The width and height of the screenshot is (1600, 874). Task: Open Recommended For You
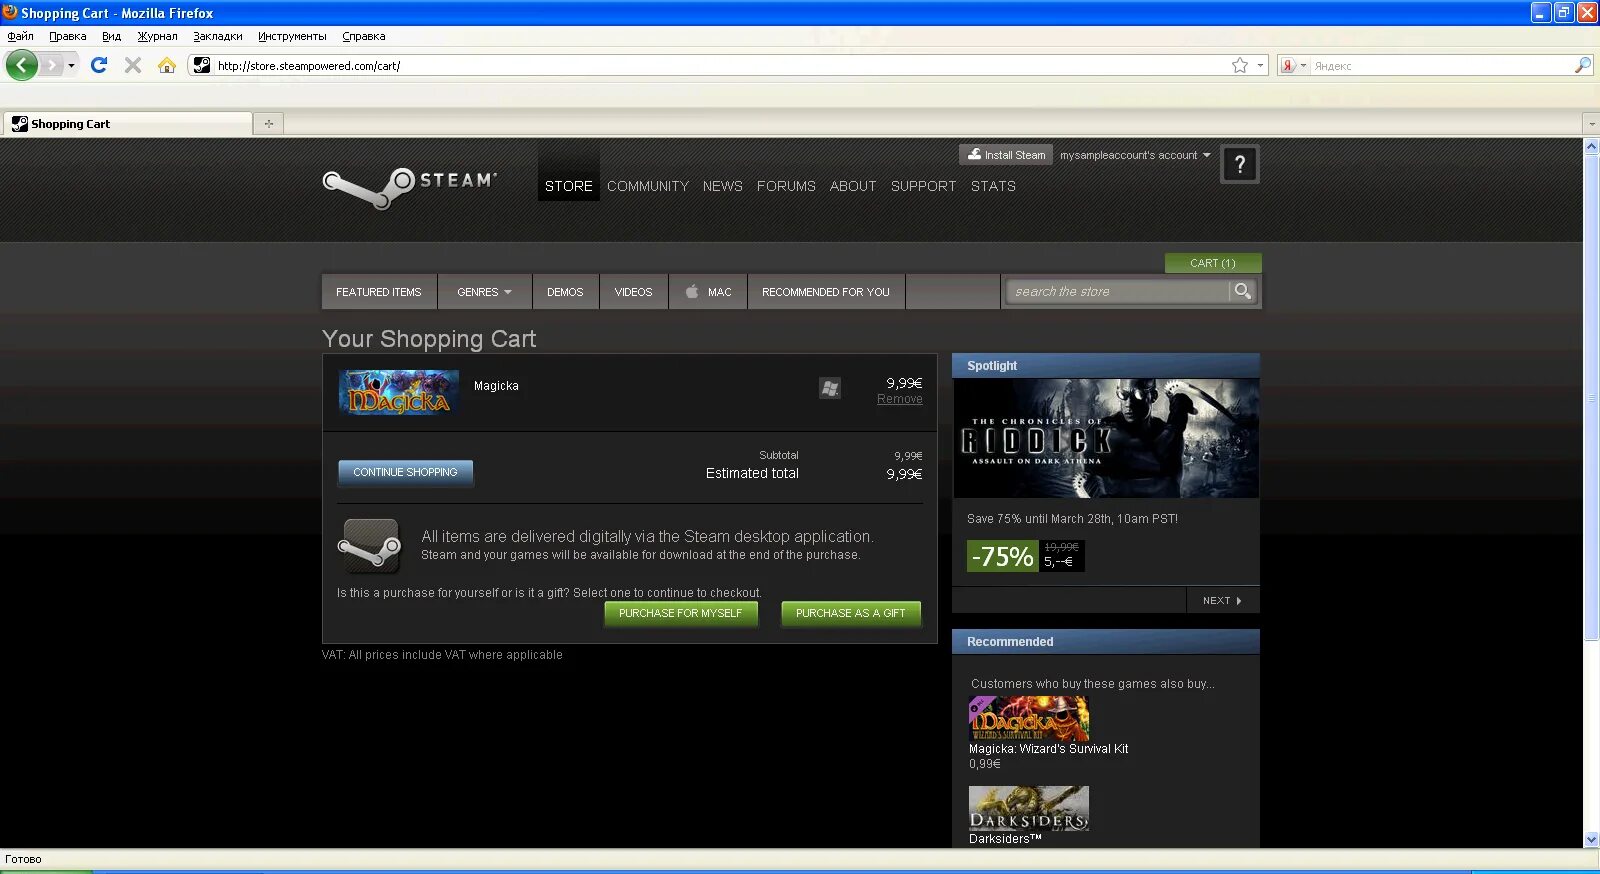(826, 292)
